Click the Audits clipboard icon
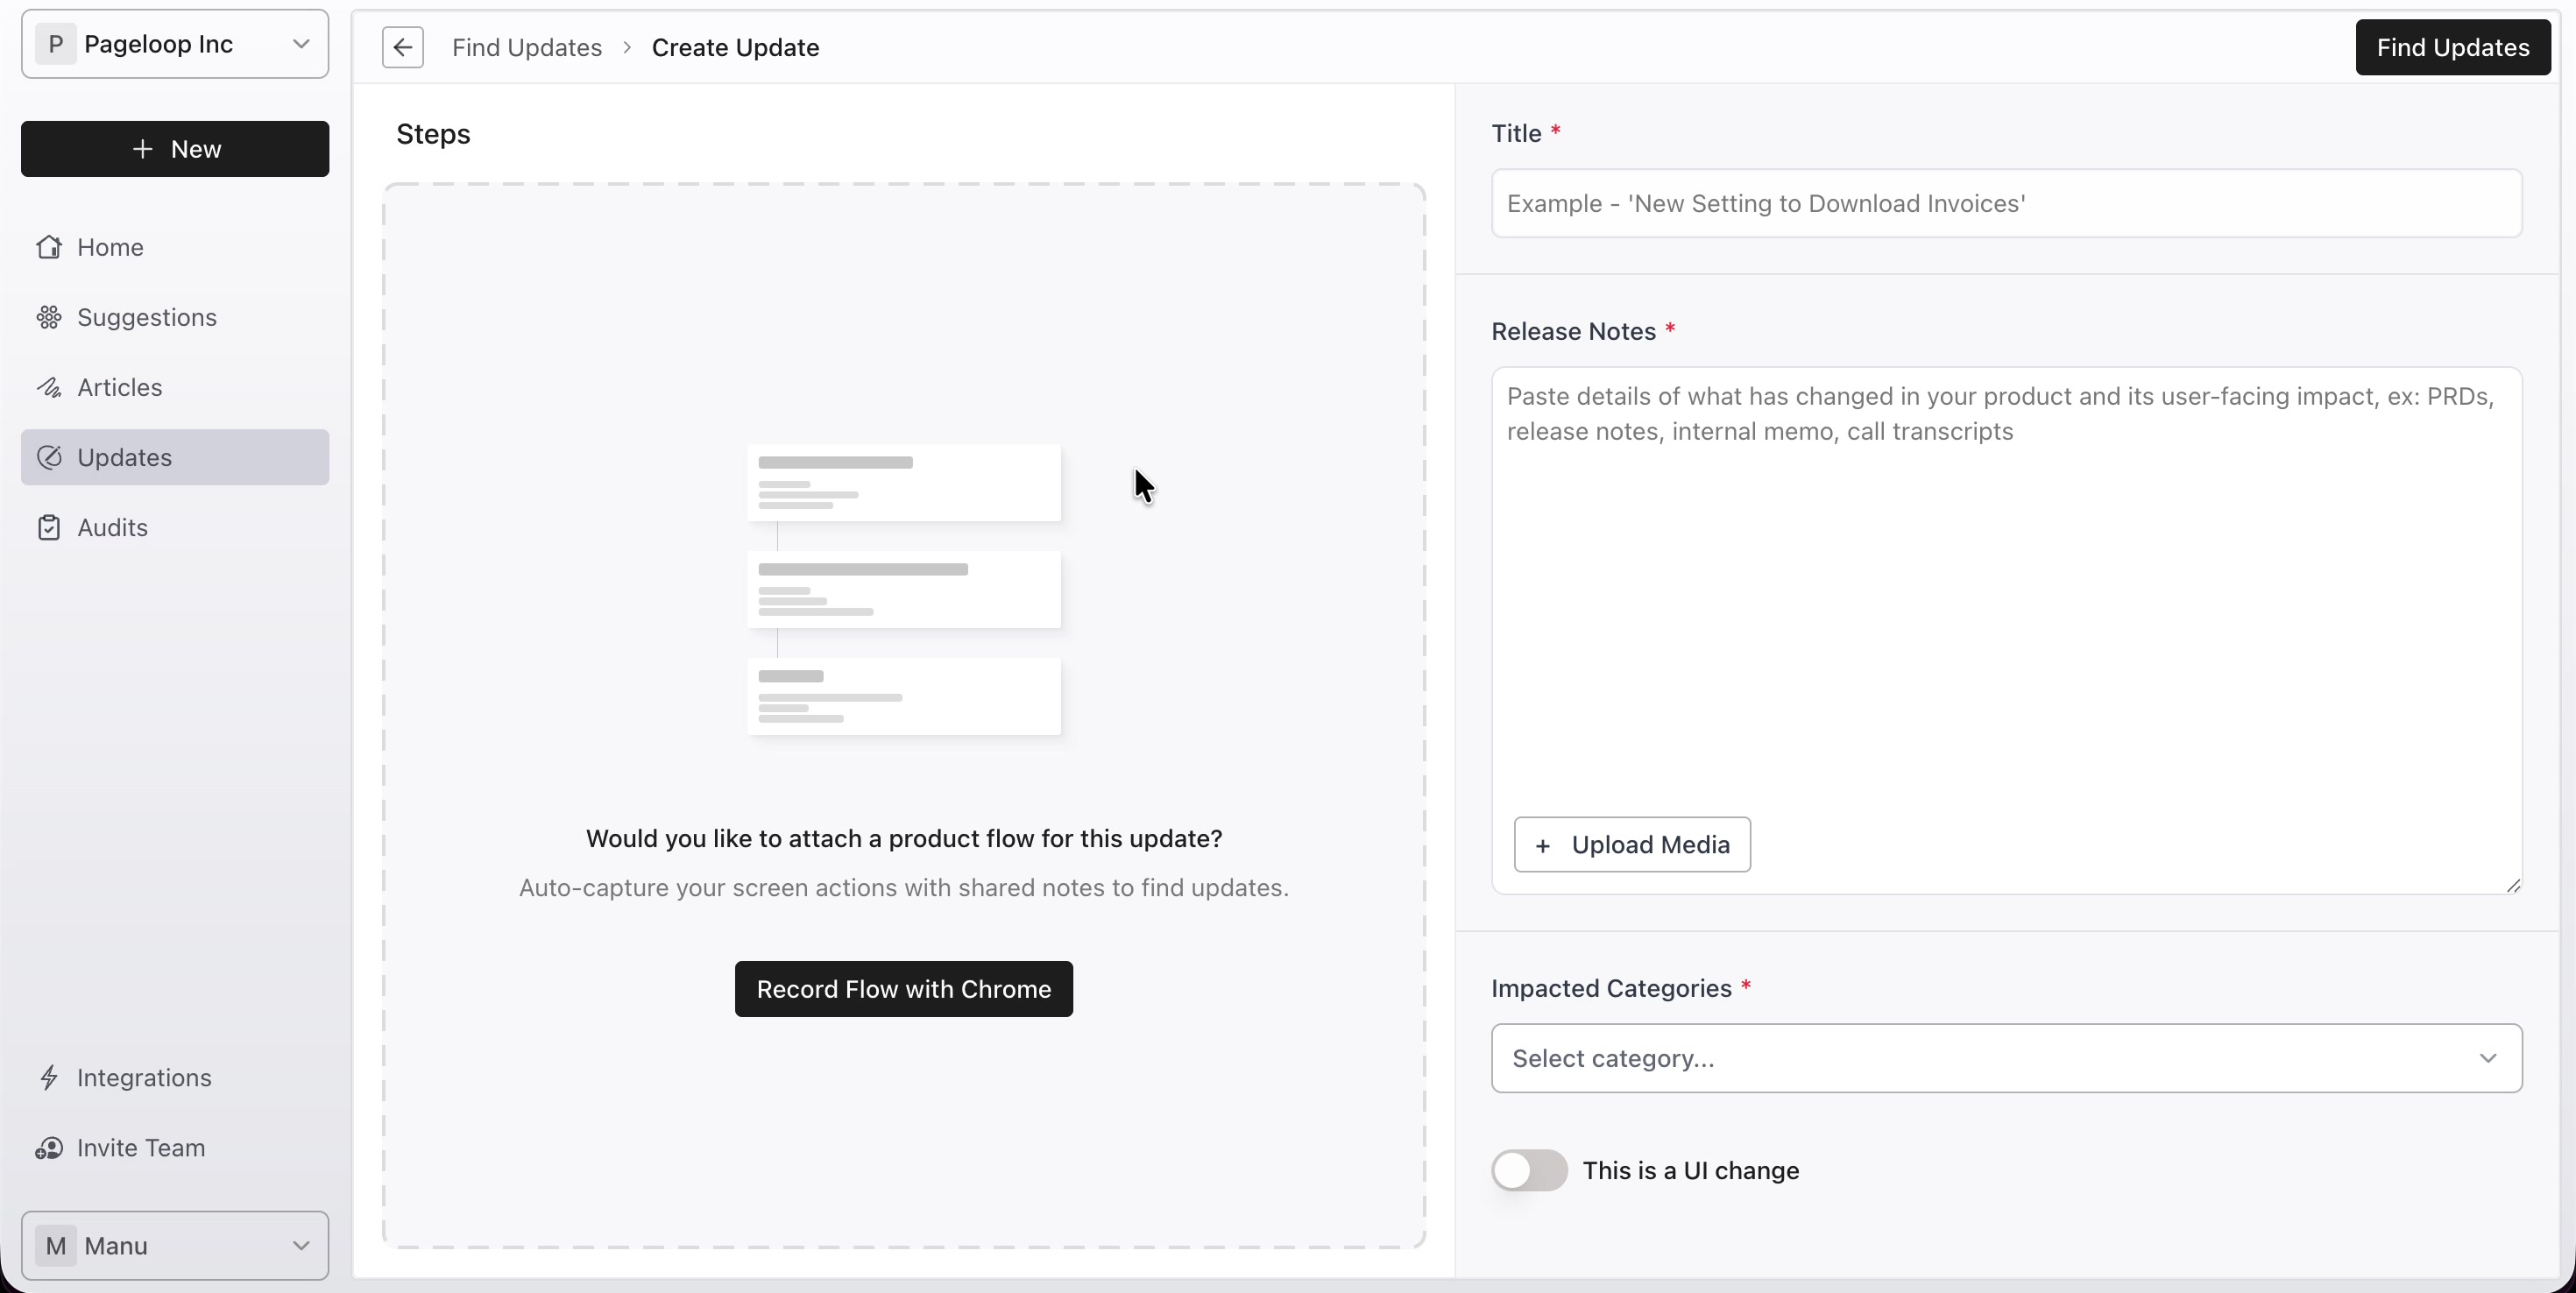 point(49,527)
